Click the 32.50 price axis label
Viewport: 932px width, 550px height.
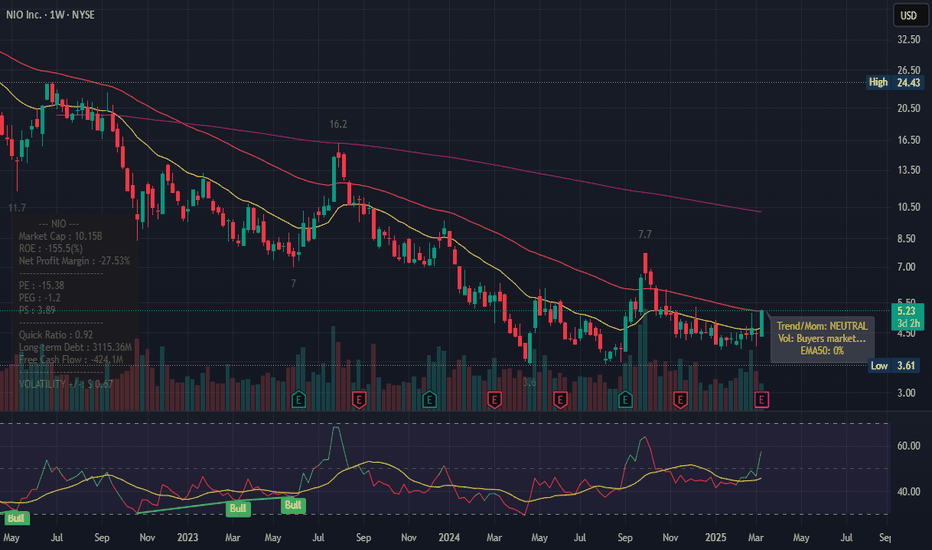tap(909, 39)
